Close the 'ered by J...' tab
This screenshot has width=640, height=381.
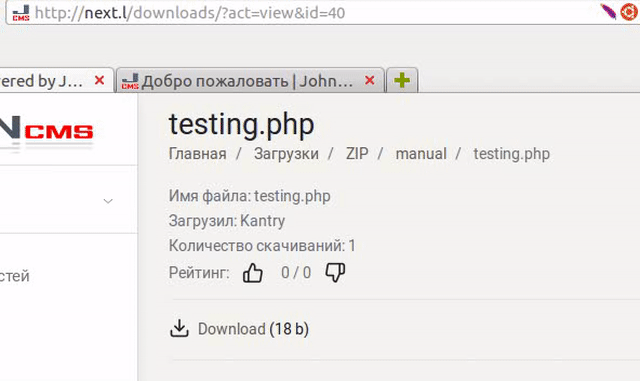(99, 80)
